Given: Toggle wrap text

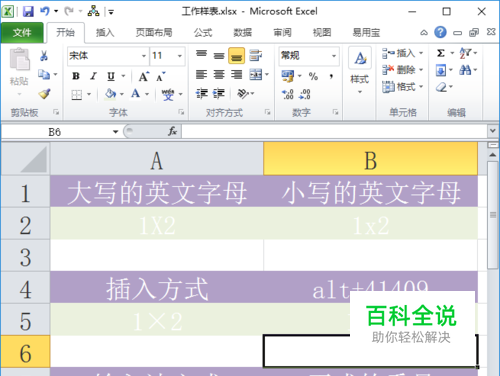Looking at the screenshot, I should point(256,55).
